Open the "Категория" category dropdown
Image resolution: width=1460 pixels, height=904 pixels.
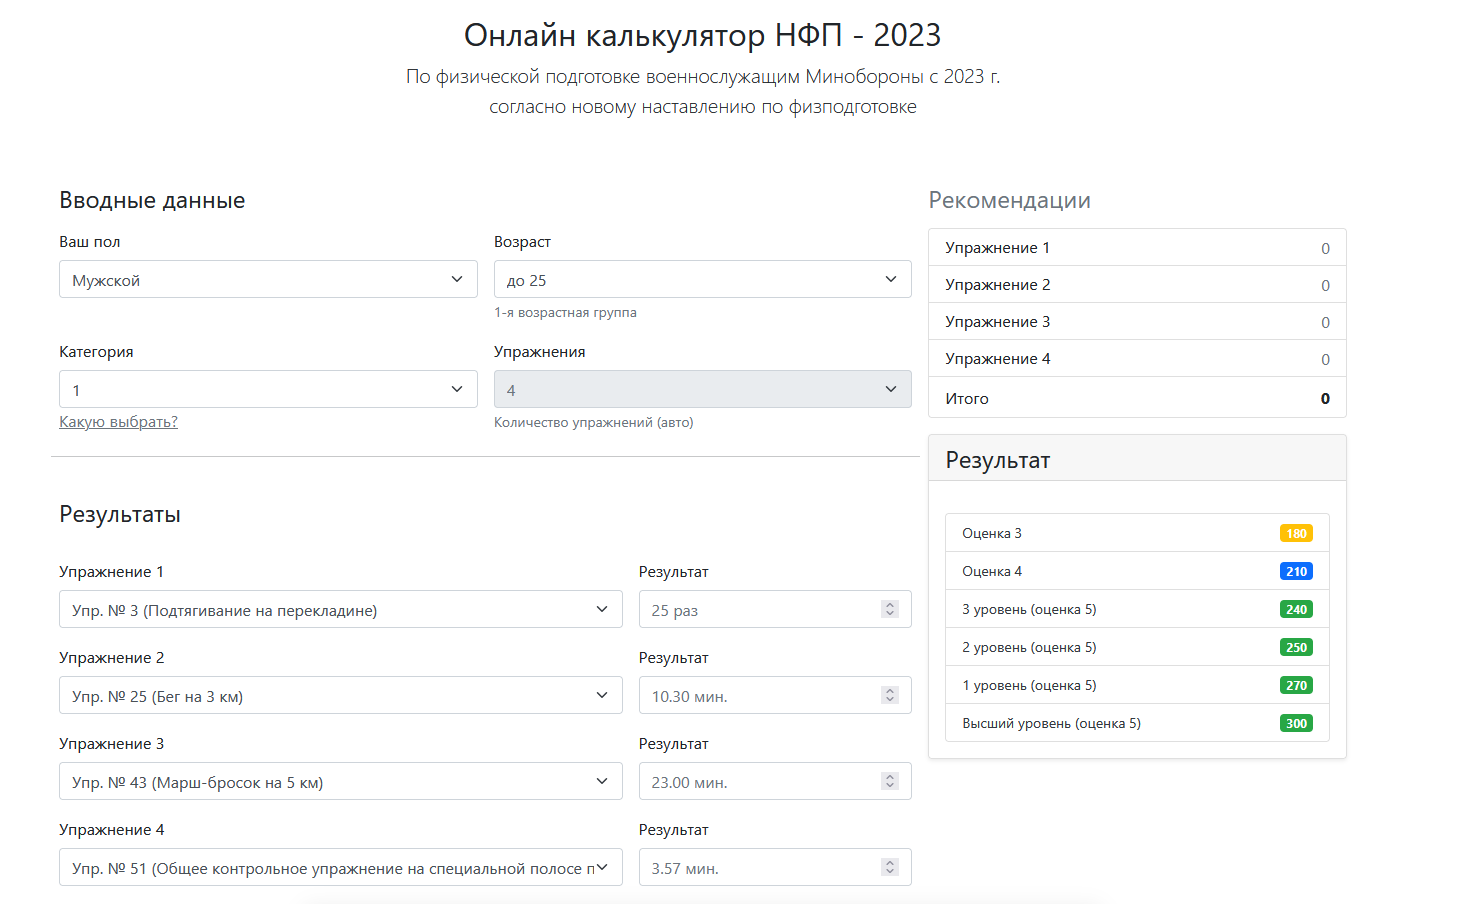tap(268, 389)
